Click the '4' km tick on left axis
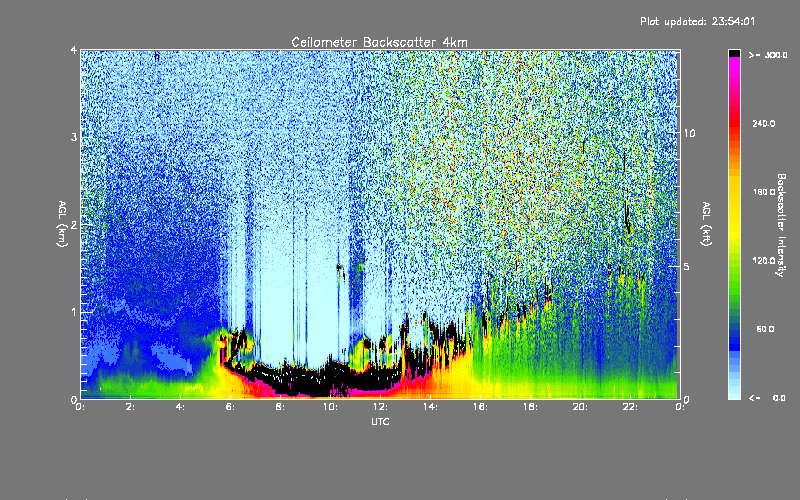 (x=74, y=50)
